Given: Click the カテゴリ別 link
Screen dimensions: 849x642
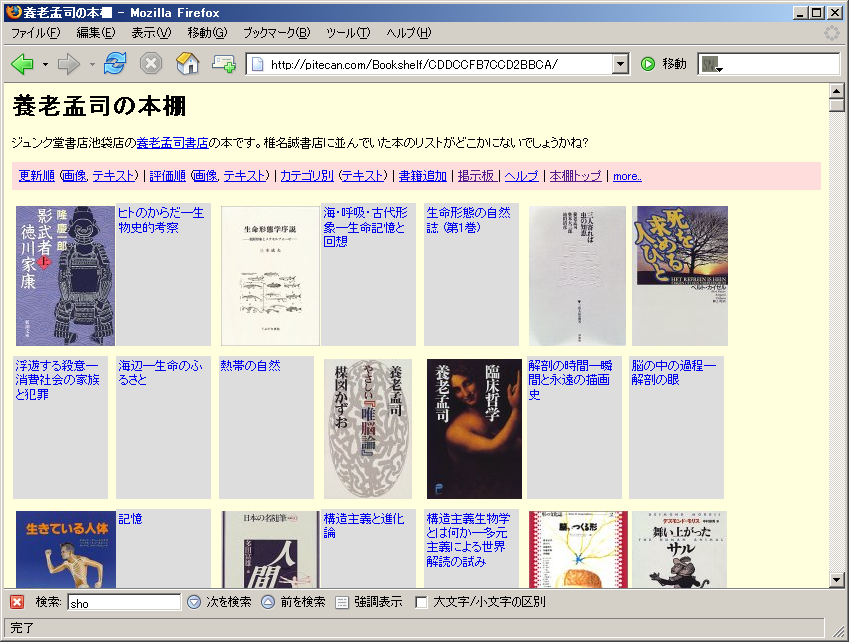Looking at the screenshot, I should point(307,176).
